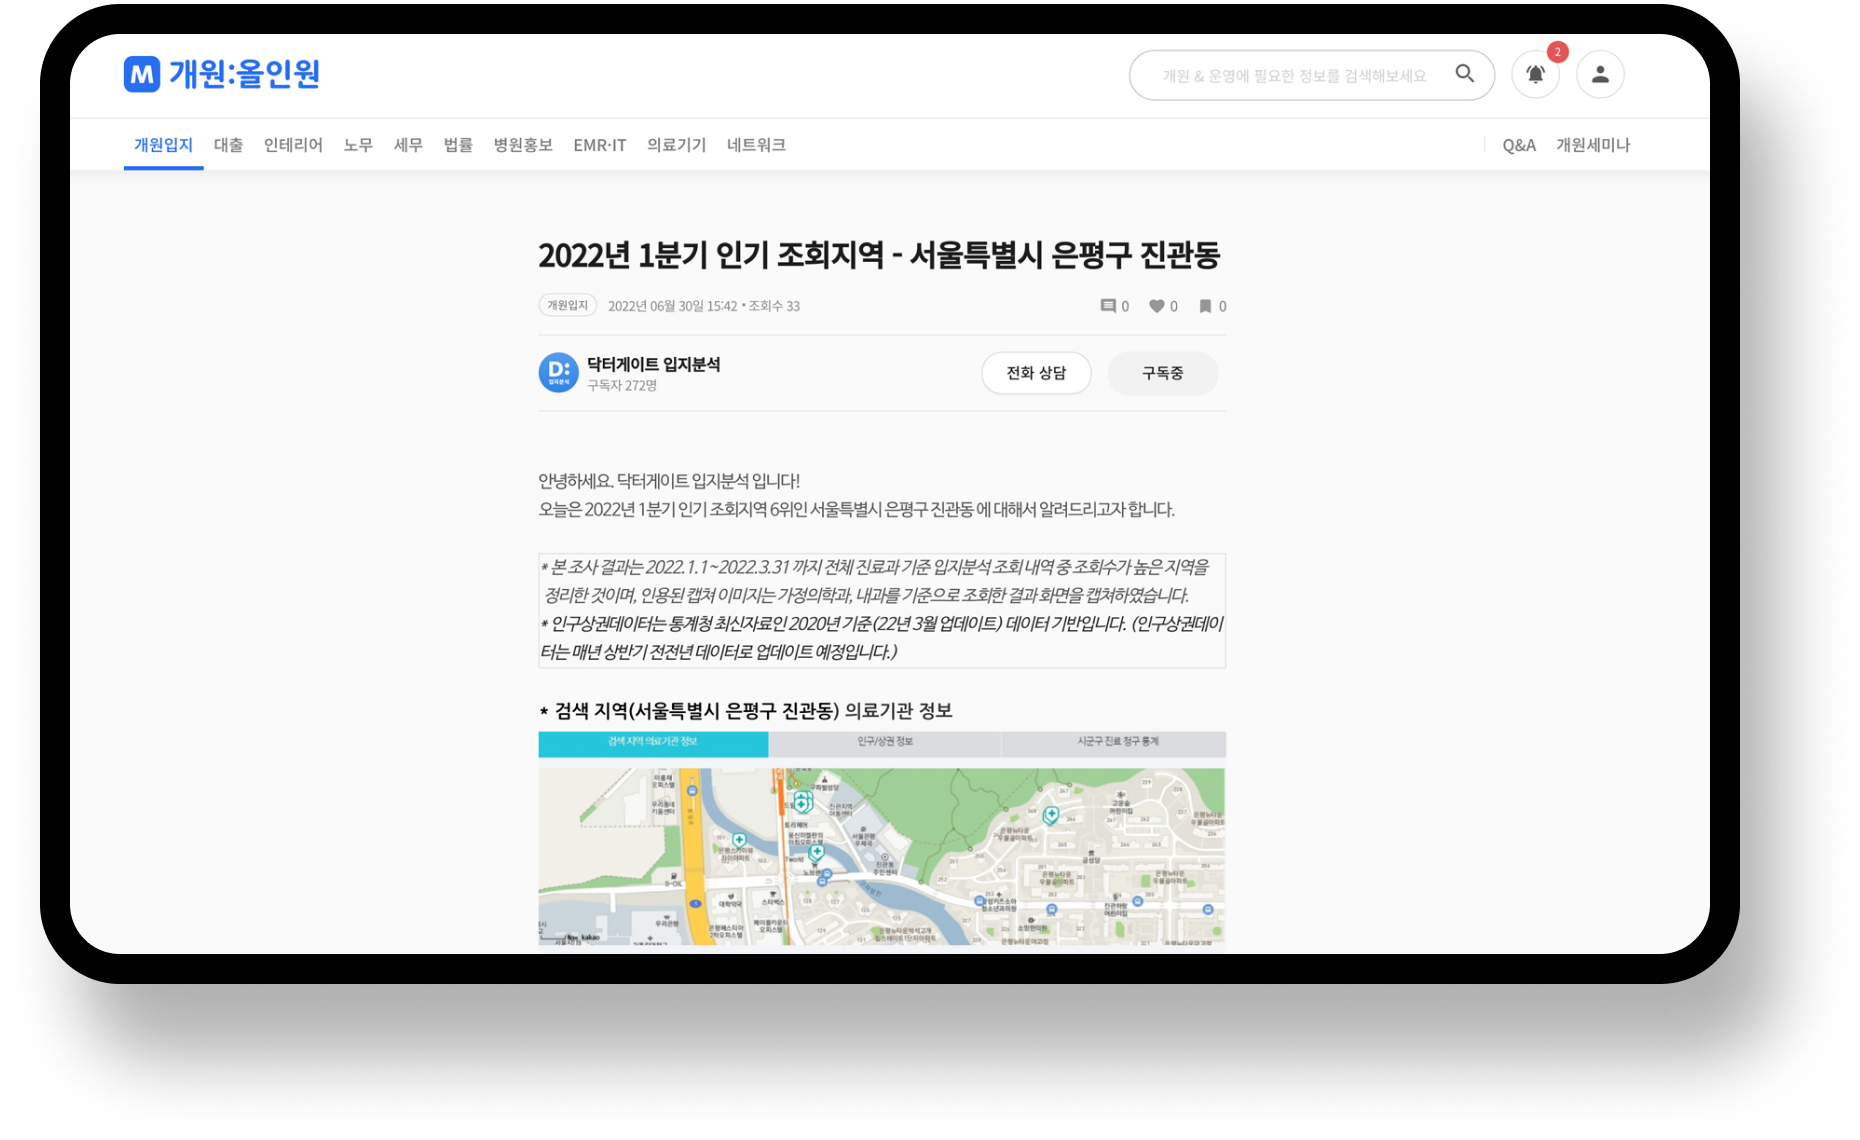Go to the 병원홍보 menu
The height and width of the screenshot is (1140, 1860).
click(523, 145)
